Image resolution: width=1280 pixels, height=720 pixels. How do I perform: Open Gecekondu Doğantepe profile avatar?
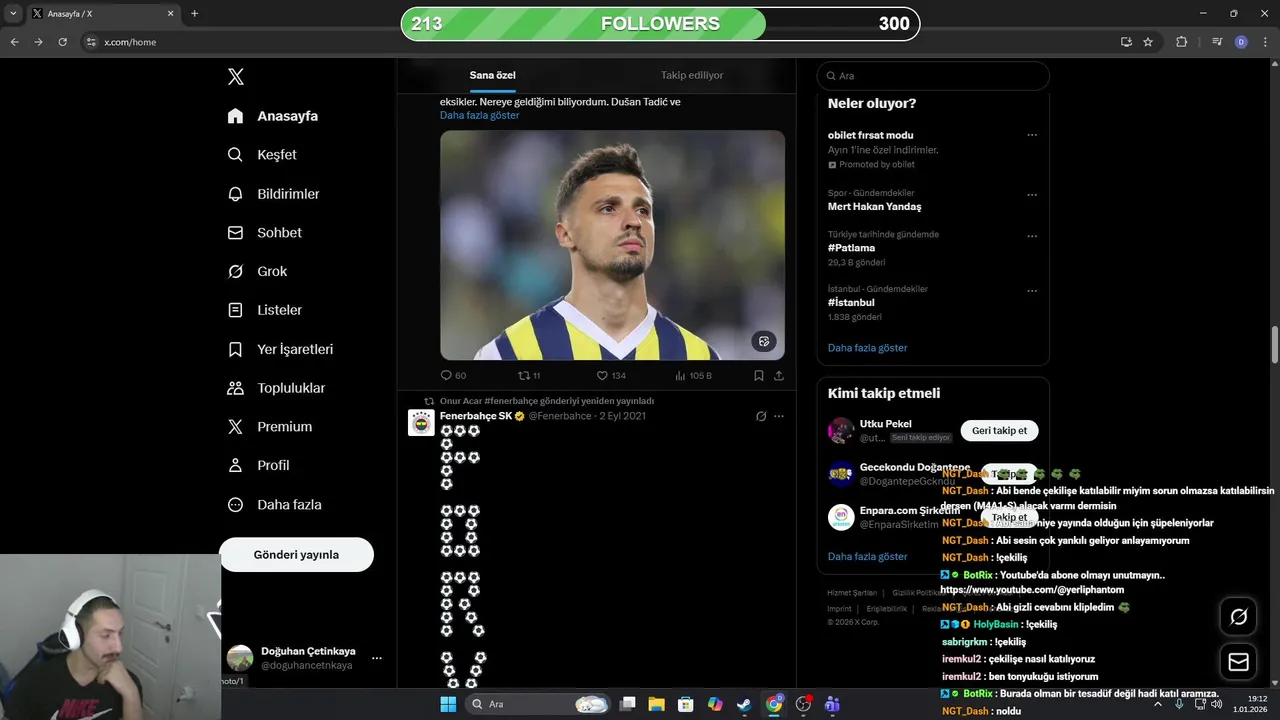coord(841,474)
